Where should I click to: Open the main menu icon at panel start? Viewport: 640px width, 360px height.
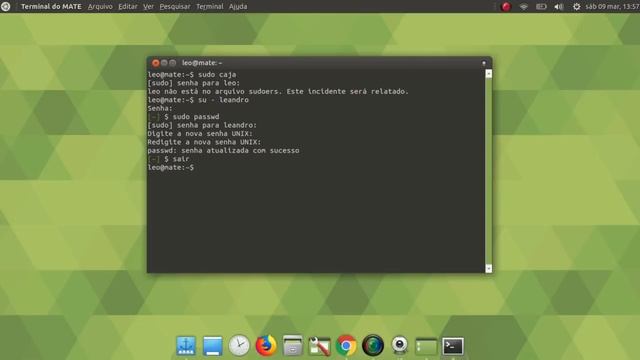6,7
